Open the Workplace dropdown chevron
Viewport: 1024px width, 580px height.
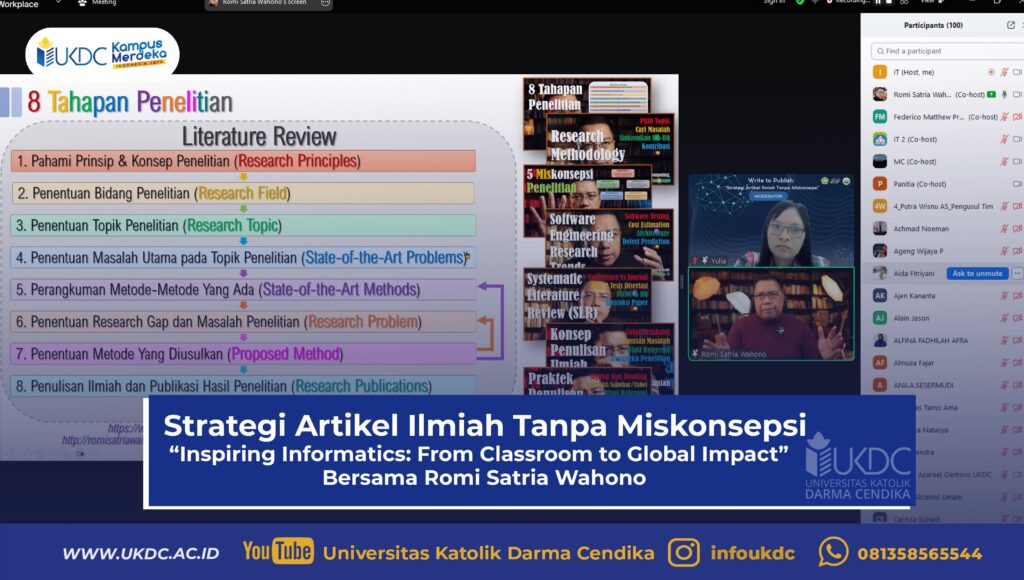tap(59, 3)
